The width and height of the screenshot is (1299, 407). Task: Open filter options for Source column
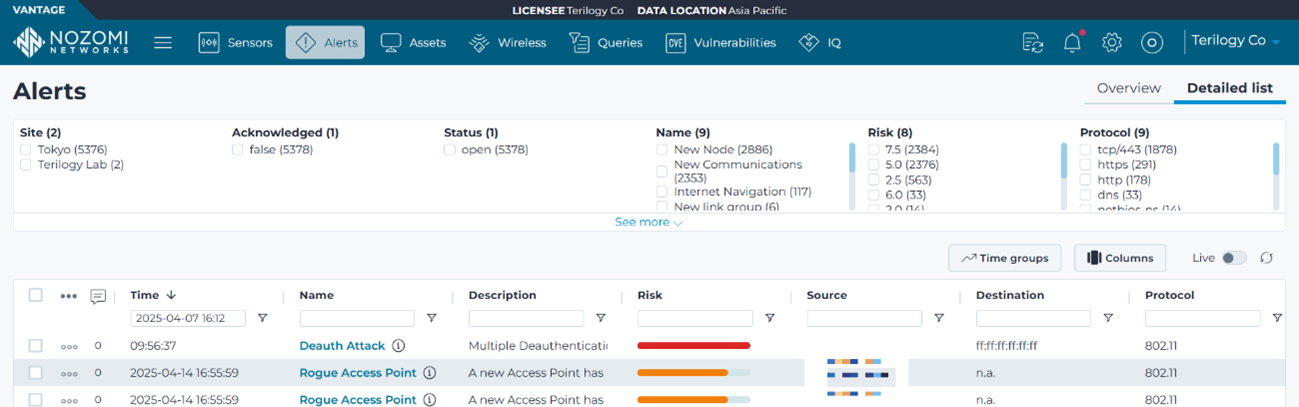coord(939,318)
